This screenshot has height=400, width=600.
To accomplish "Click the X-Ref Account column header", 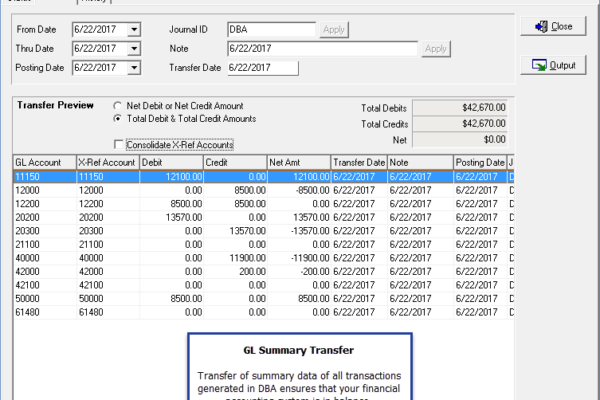I will point(108,162).
